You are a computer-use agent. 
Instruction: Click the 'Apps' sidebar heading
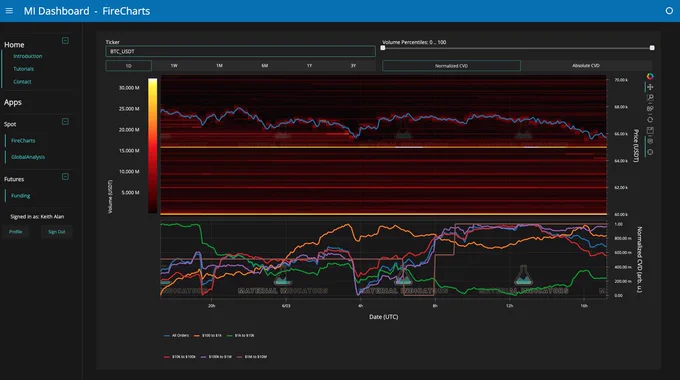pos(13,102)
